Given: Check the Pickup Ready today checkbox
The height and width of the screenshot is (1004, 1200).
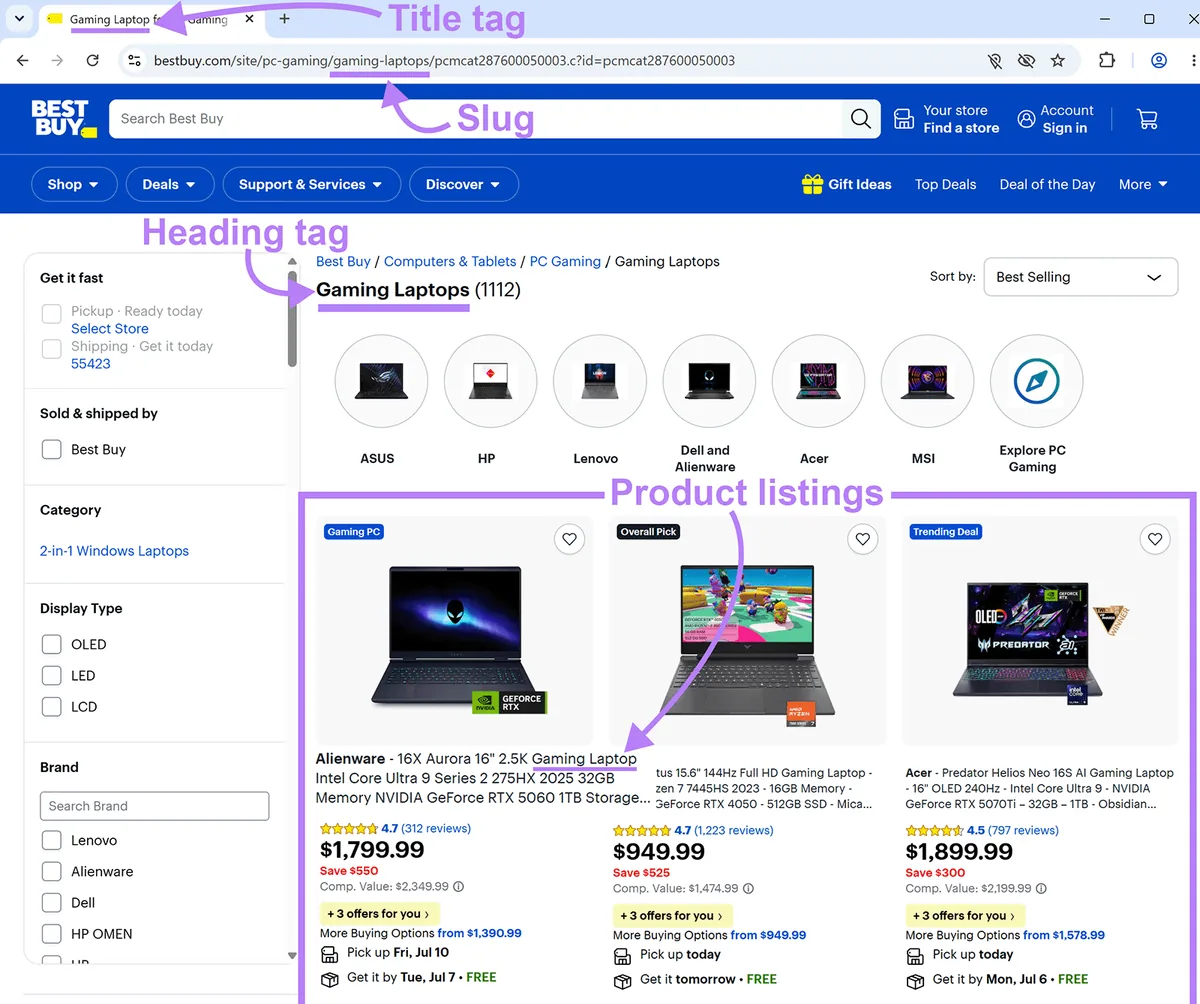Looking at the screenshot, I should pos(52,315).
